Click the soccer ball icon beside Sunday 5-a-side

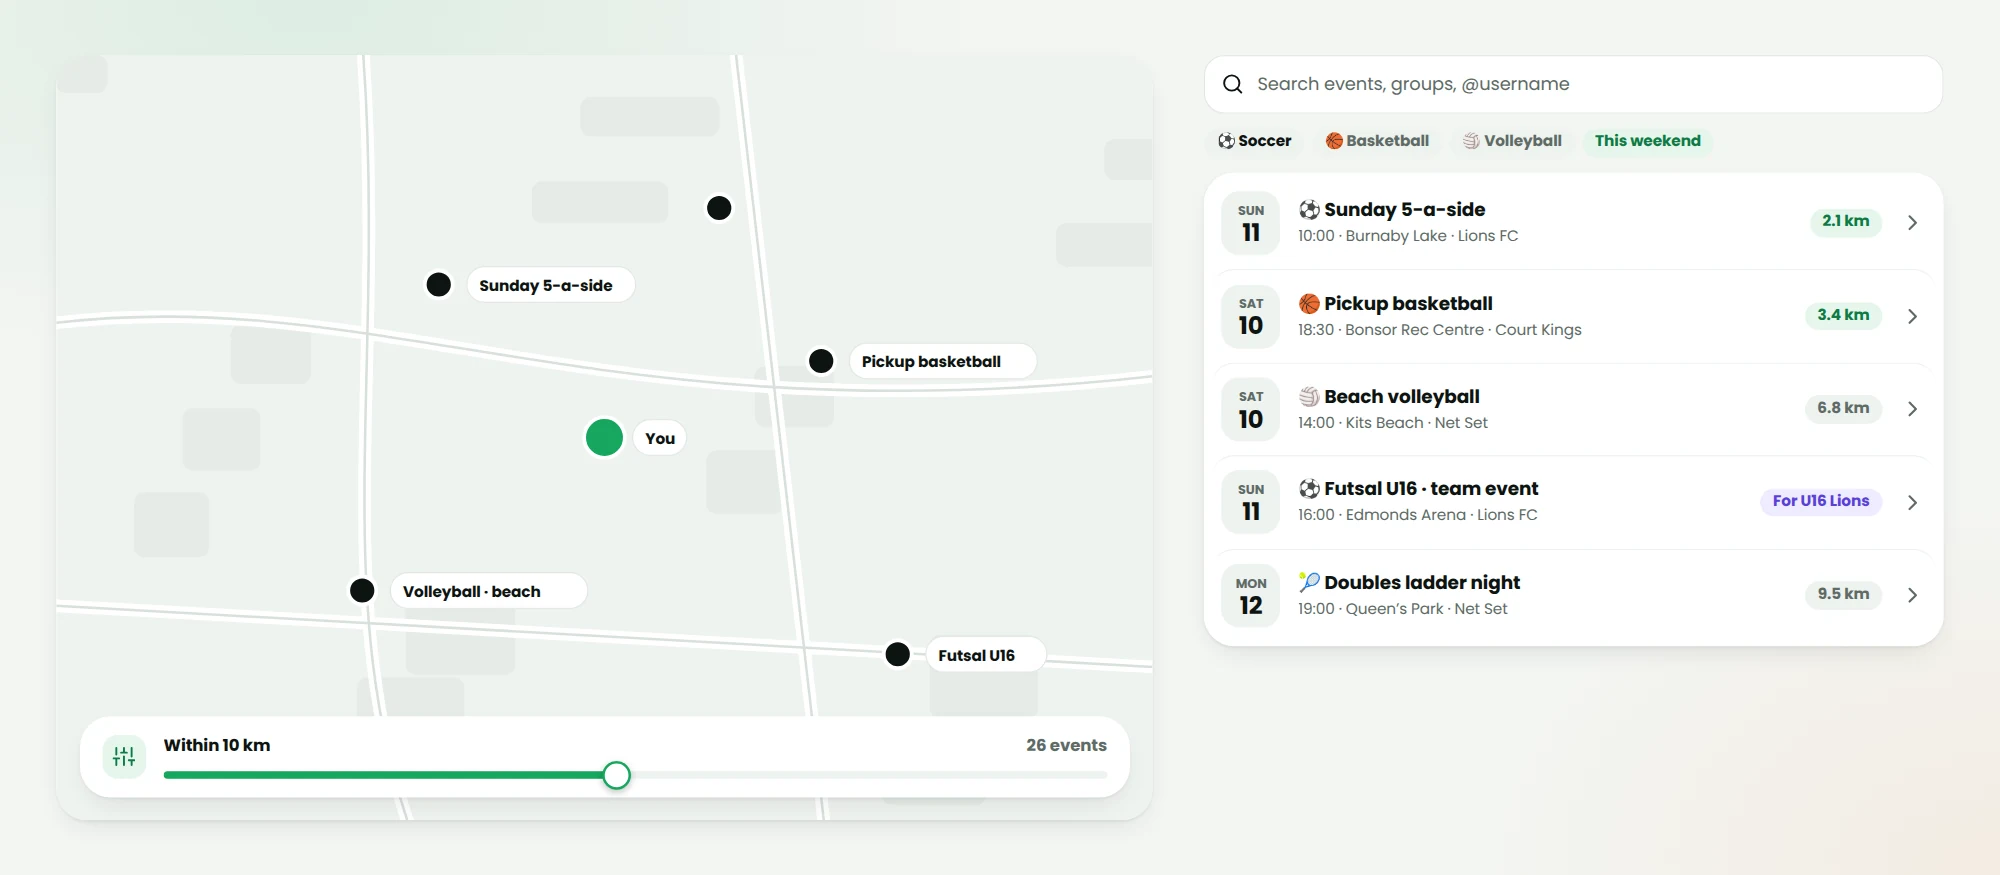(1309, 210)
